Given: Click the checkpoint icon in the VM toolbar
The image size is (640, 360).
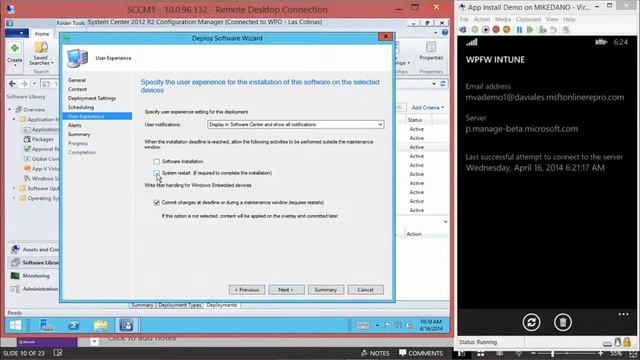Looking at the screenshot, I should click(542, 30).
